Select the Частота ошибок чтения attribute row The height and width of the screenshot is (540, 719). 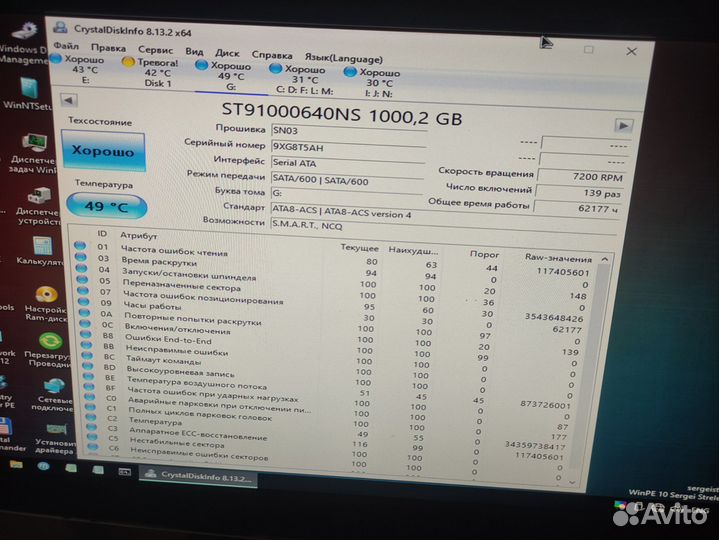click(x=334, y=258)
